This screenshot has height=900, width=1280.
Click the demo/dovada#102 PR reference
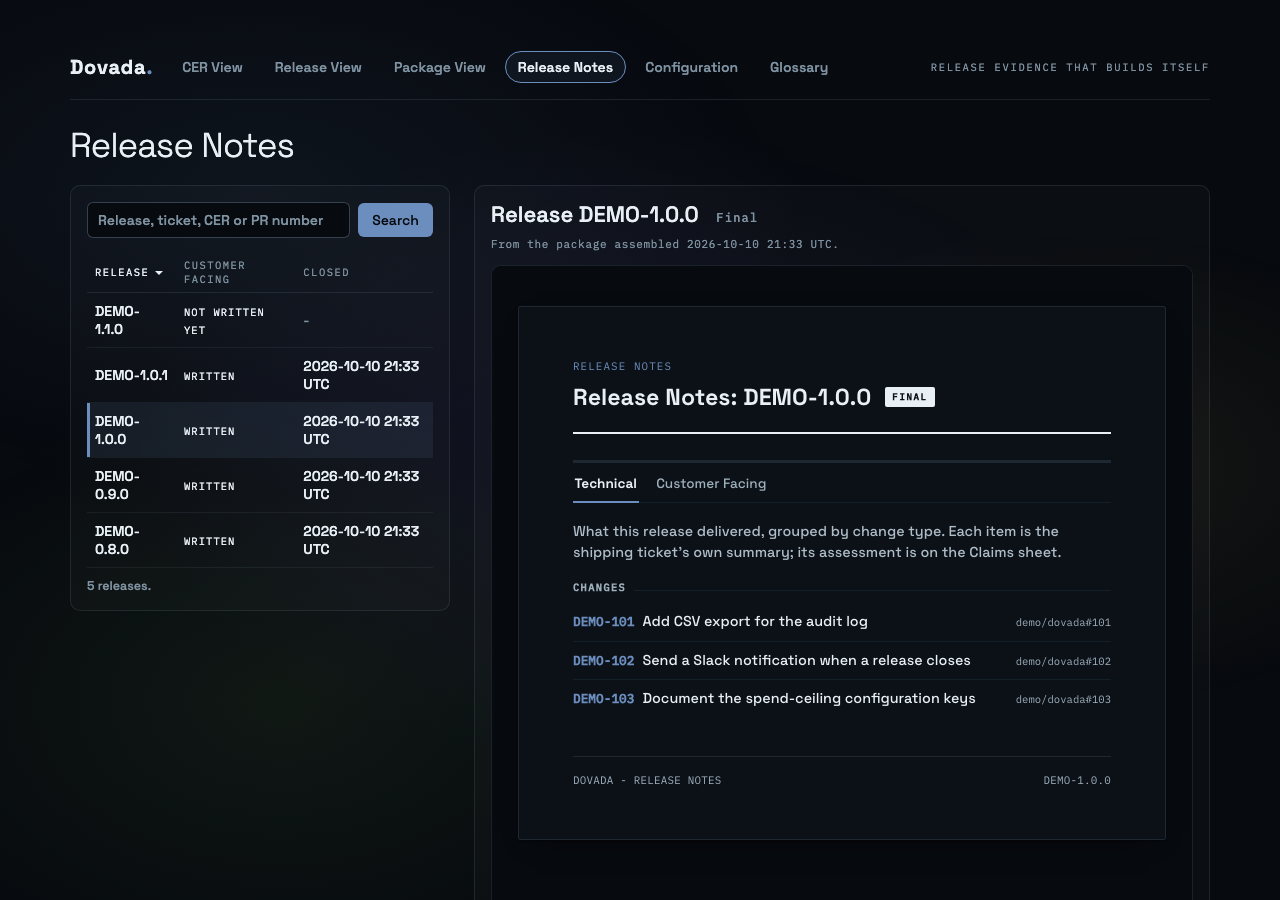(x=1063, y=661)
